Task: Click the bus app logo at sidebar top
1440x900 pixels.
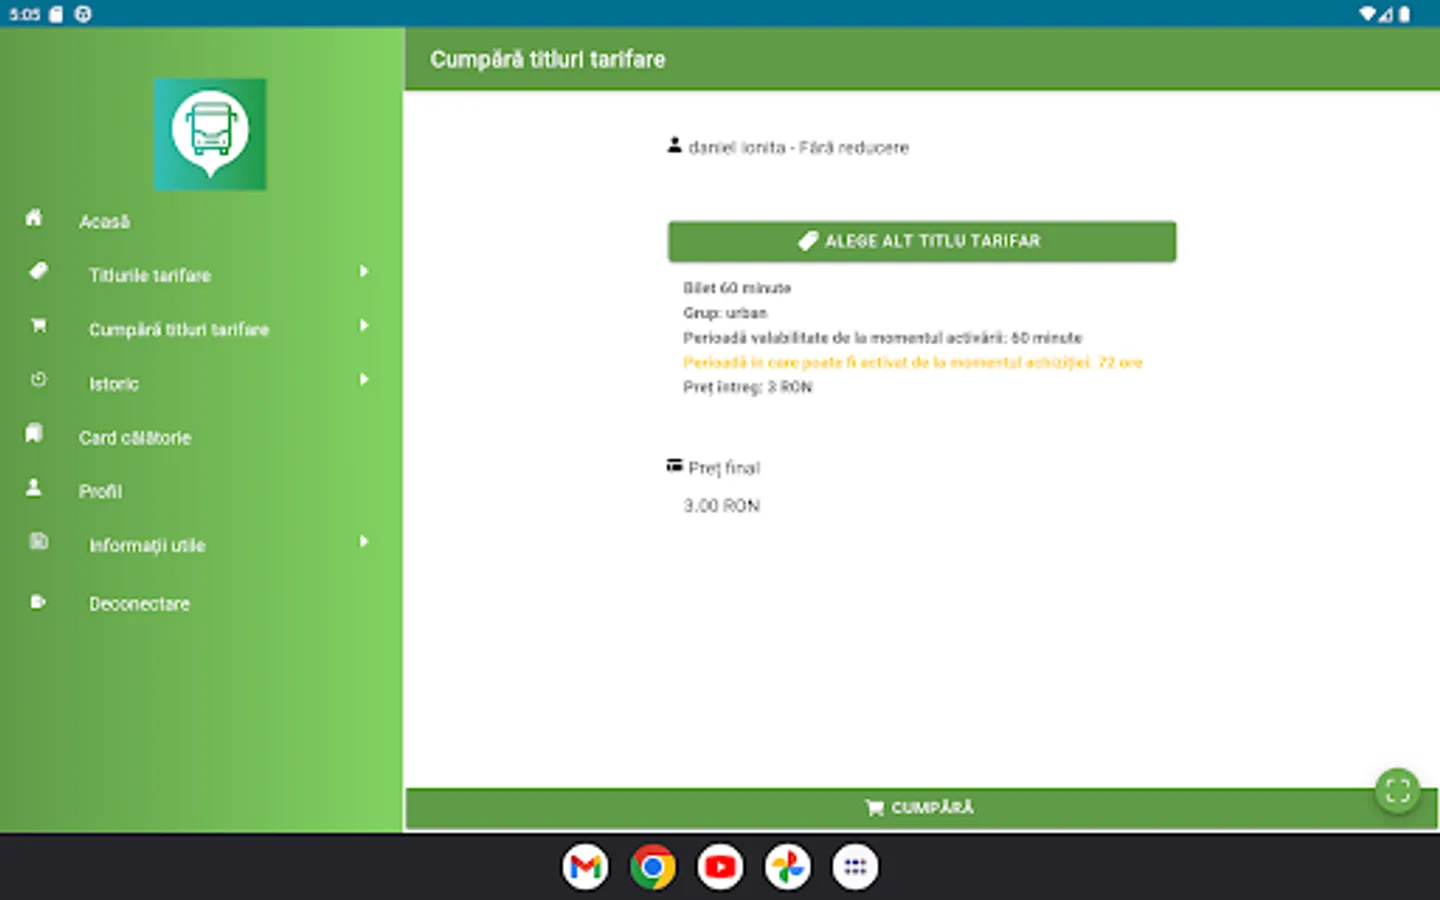Action: point(210,135)
